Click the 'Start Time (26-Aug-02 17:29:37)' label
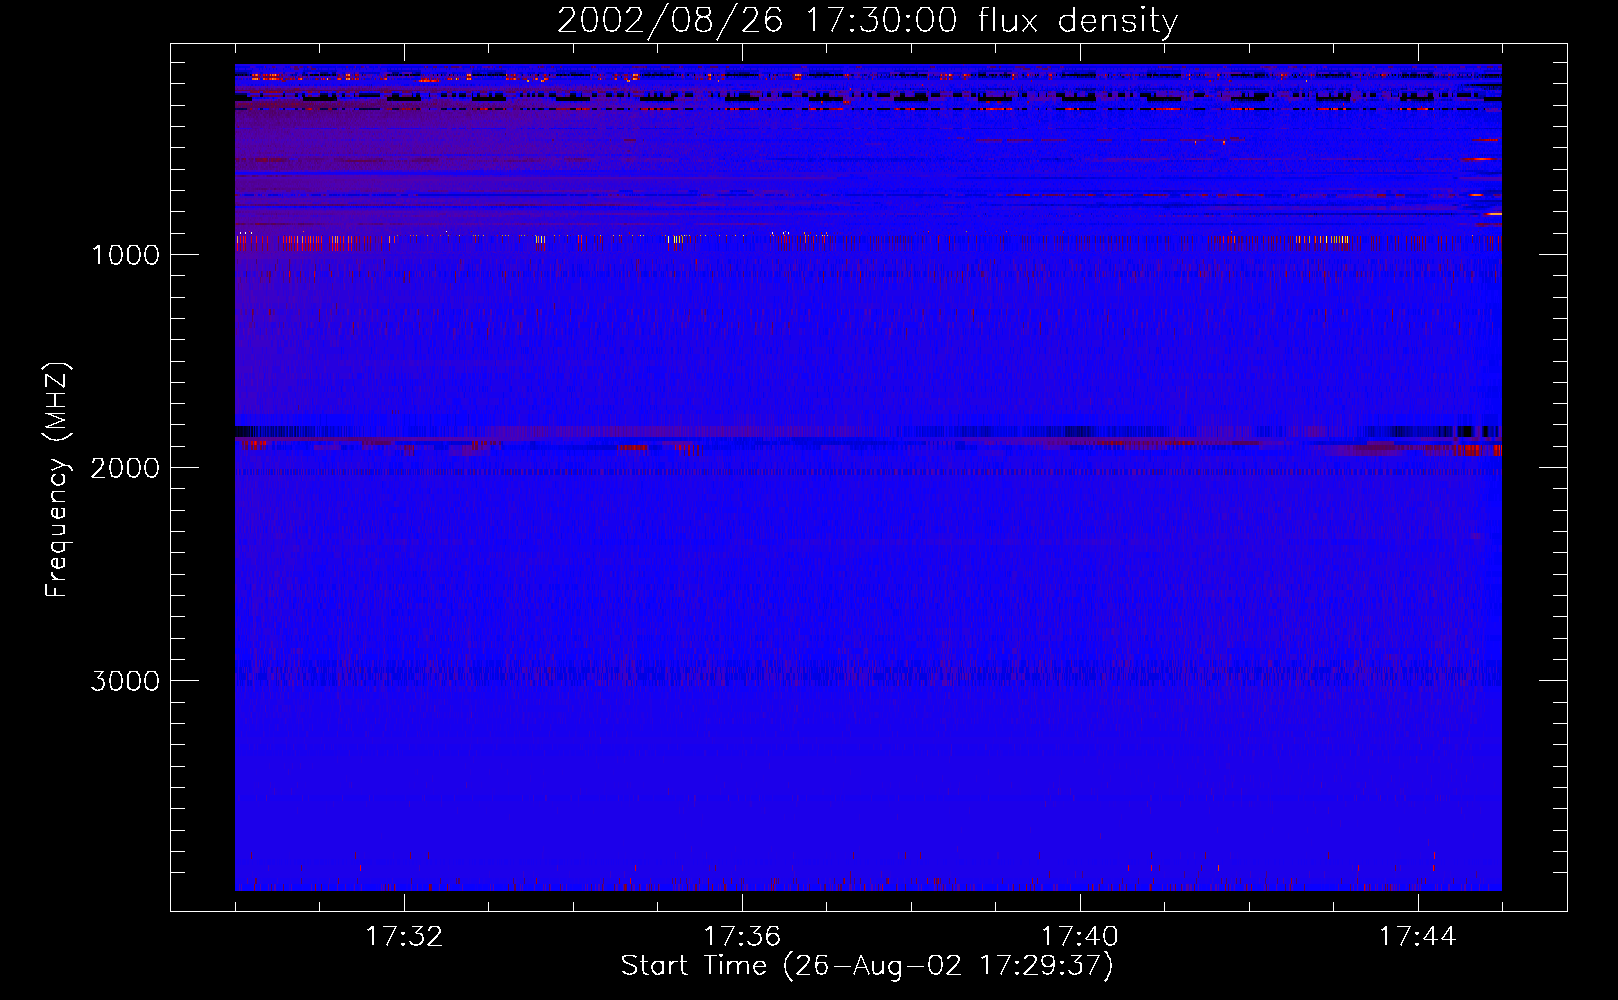Image resolution: width=1618 pixels, height=1000 pixels. coord(867,966)
